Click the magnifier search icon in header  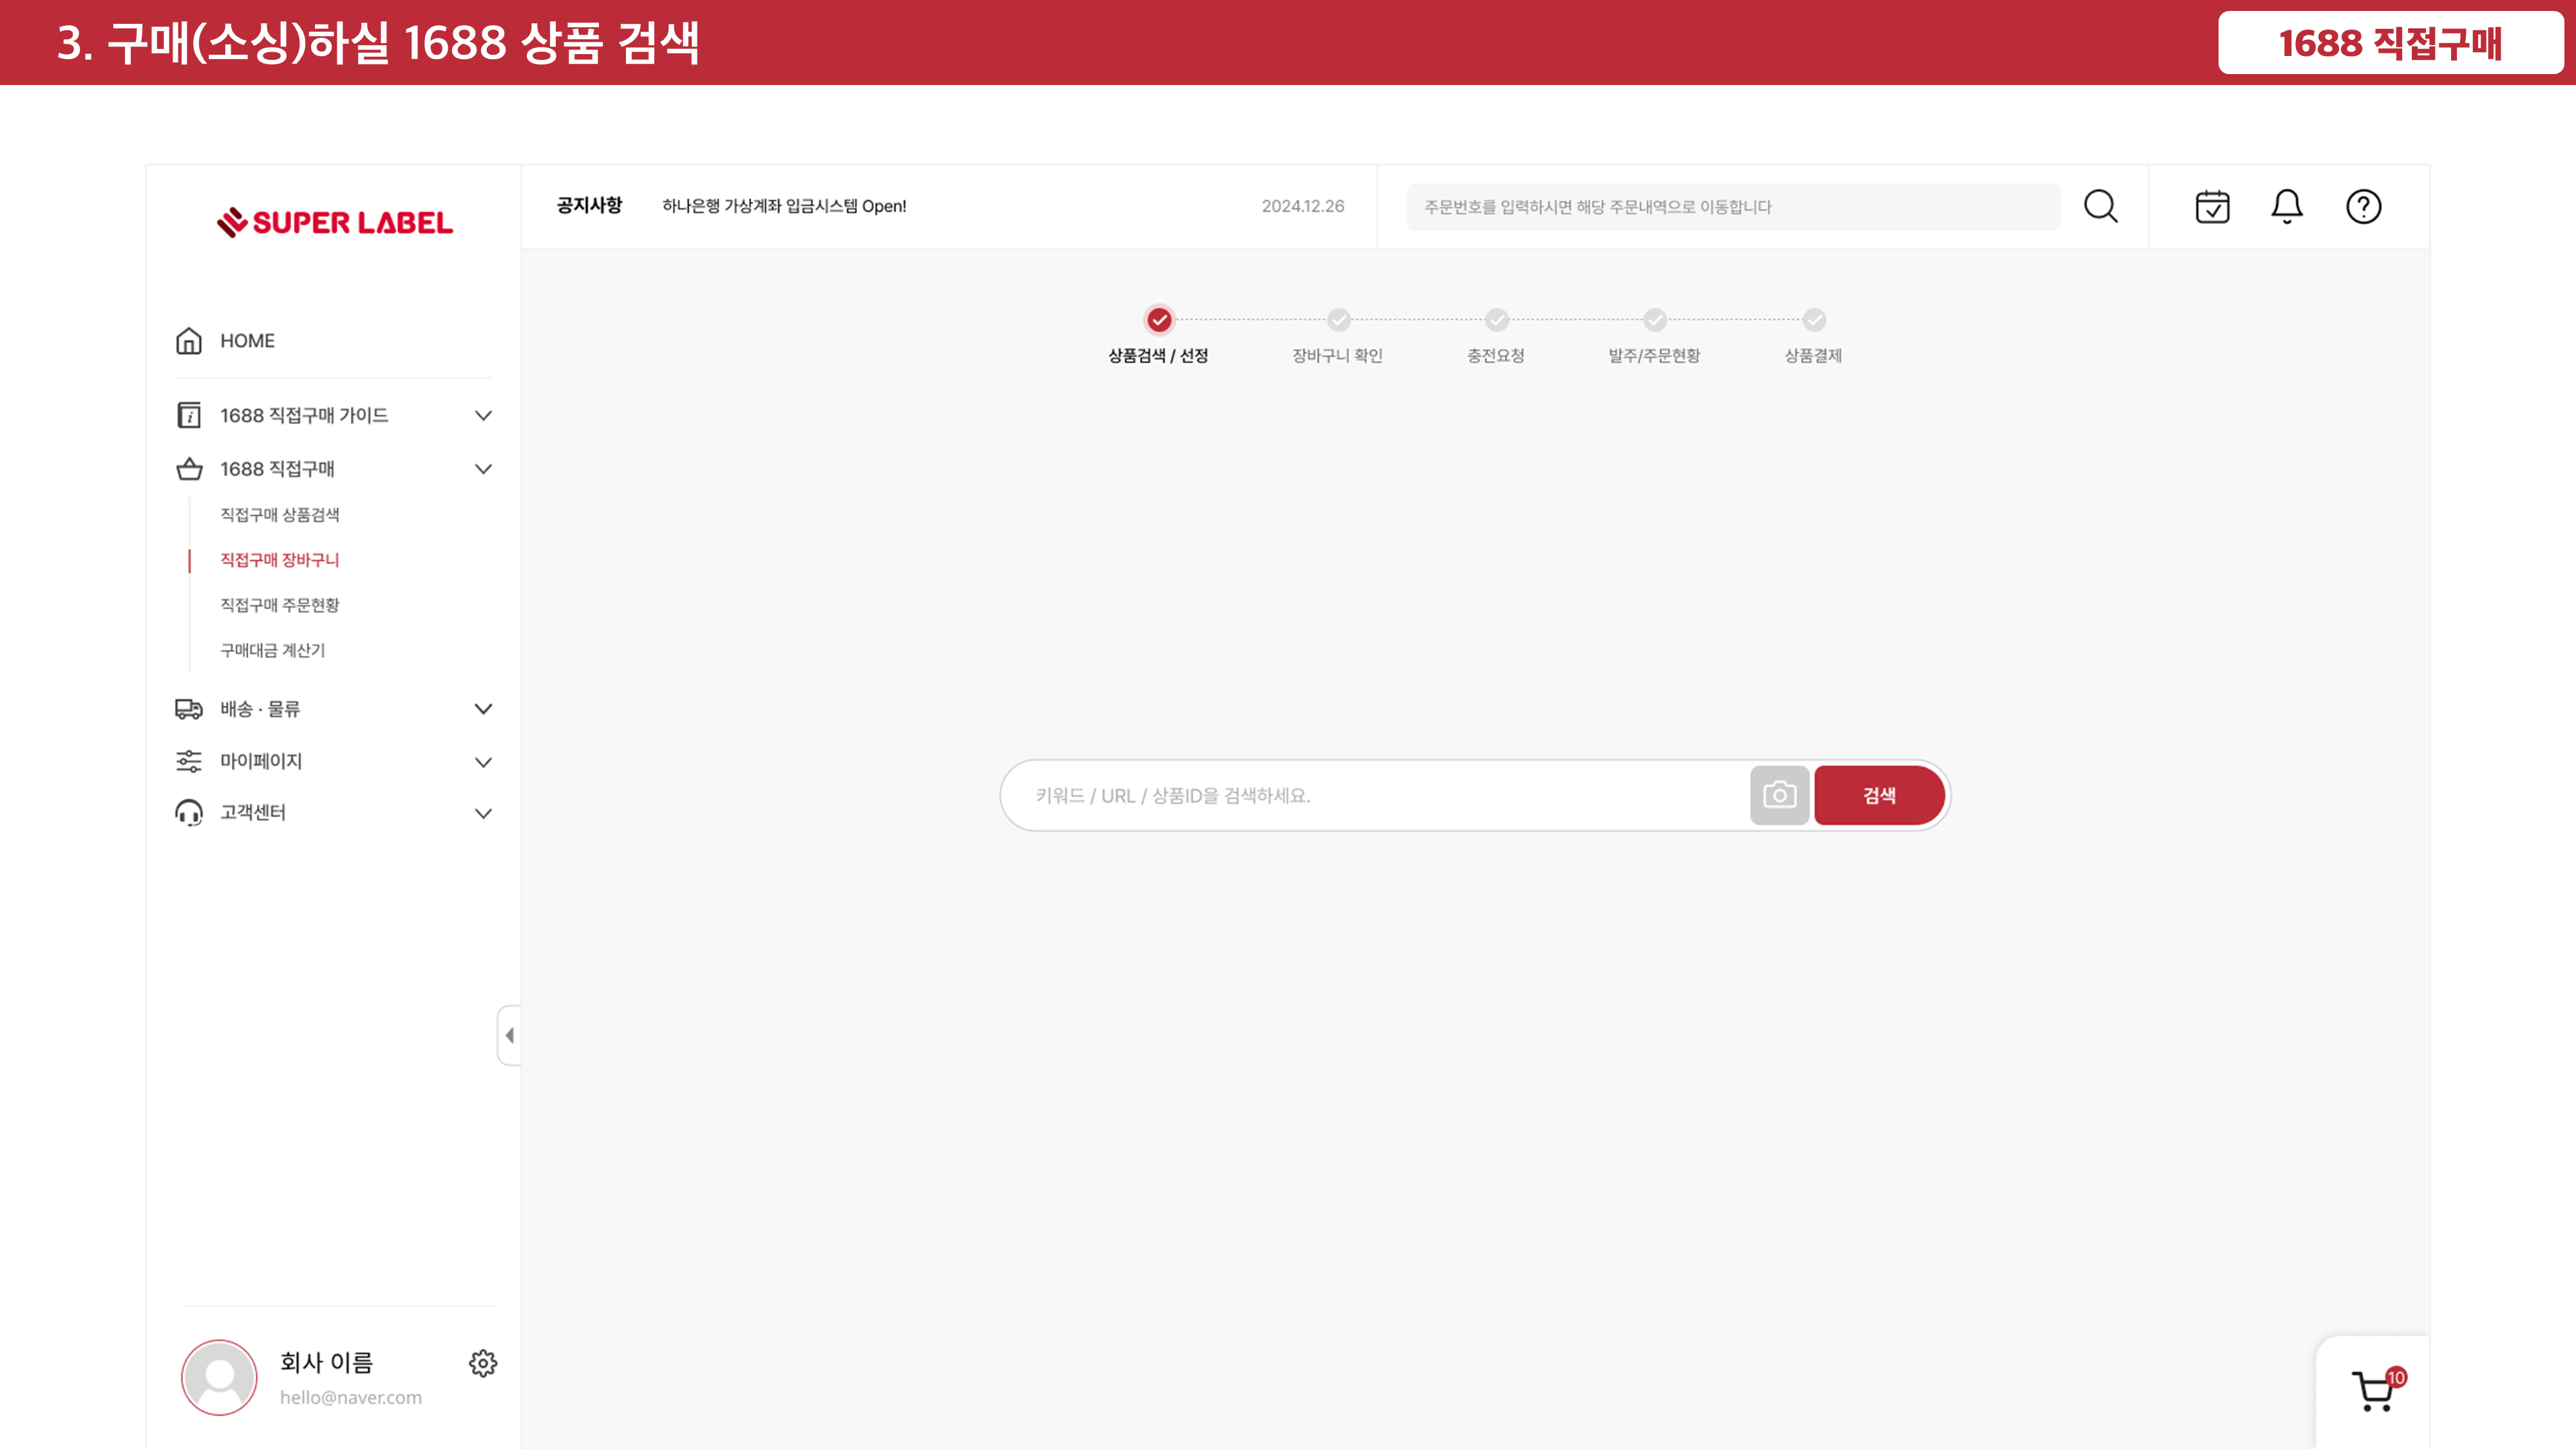pos(2101,207)
